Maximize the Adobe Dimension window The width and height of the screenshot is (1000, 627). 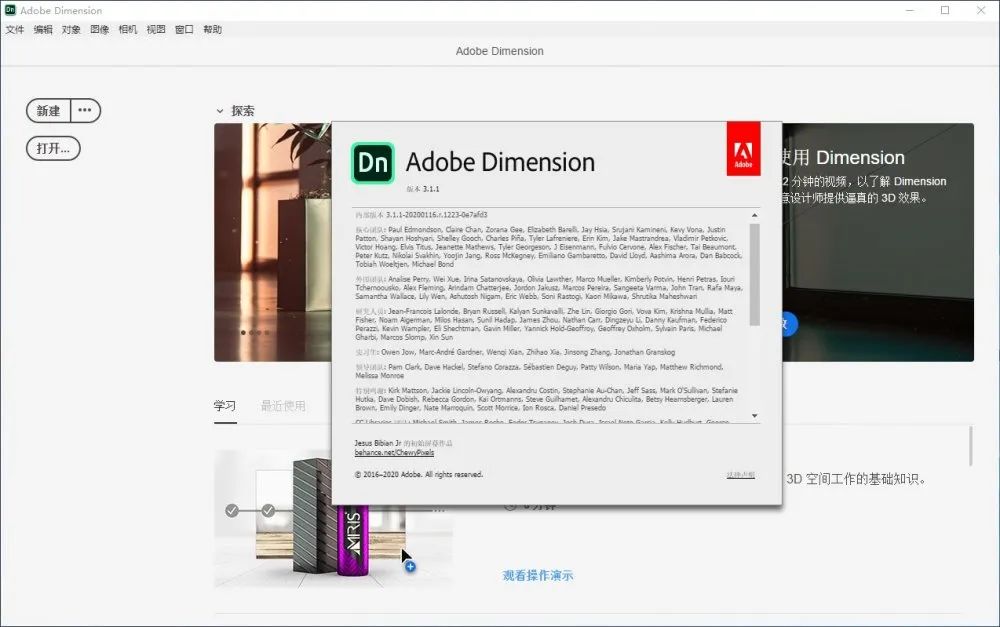point(945,10)
